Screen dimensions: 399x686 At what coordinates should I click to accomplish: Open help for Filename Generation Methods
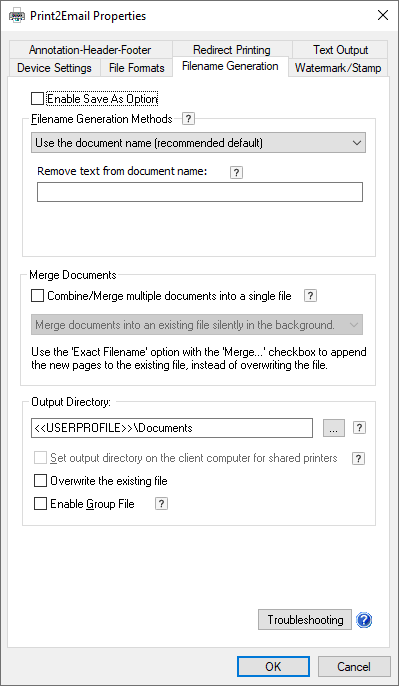(x=188, y=119)
